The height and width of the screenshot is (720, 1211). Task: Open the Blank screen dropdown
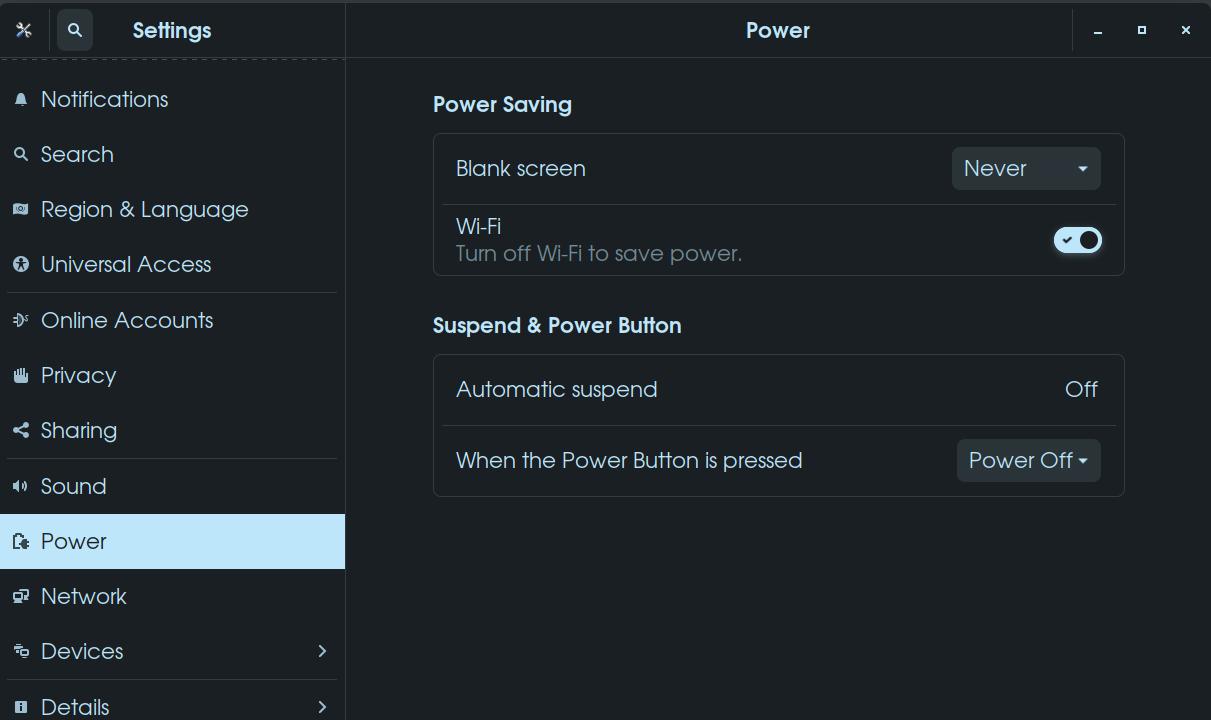1026,168
